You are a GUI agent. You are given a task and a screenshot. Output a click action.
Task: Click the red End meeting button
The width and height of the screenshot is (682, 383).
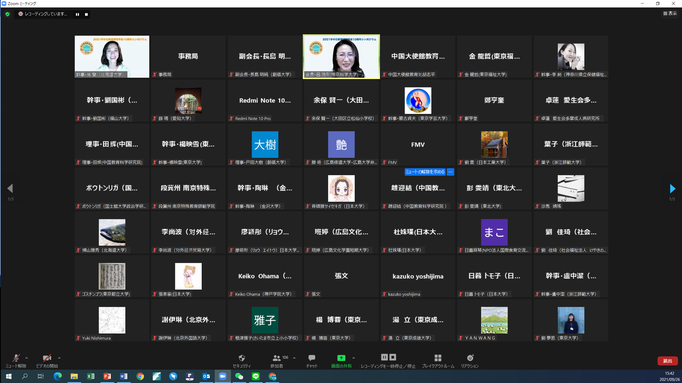pos(667,361)
